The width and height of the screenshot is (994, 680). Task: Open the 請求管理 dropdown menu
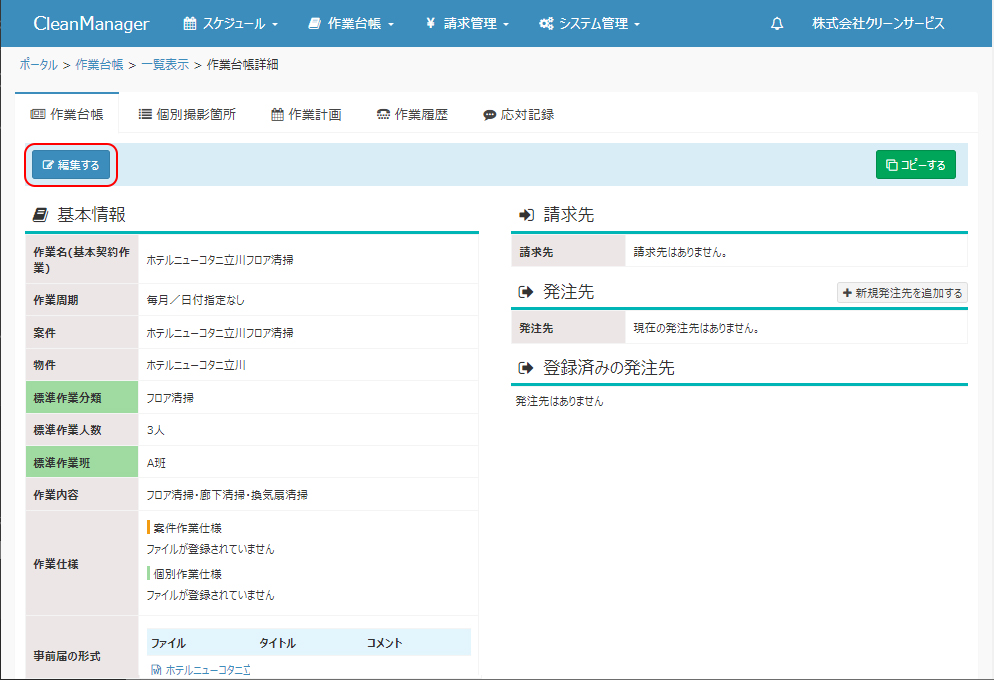click(x=467, y=24)
